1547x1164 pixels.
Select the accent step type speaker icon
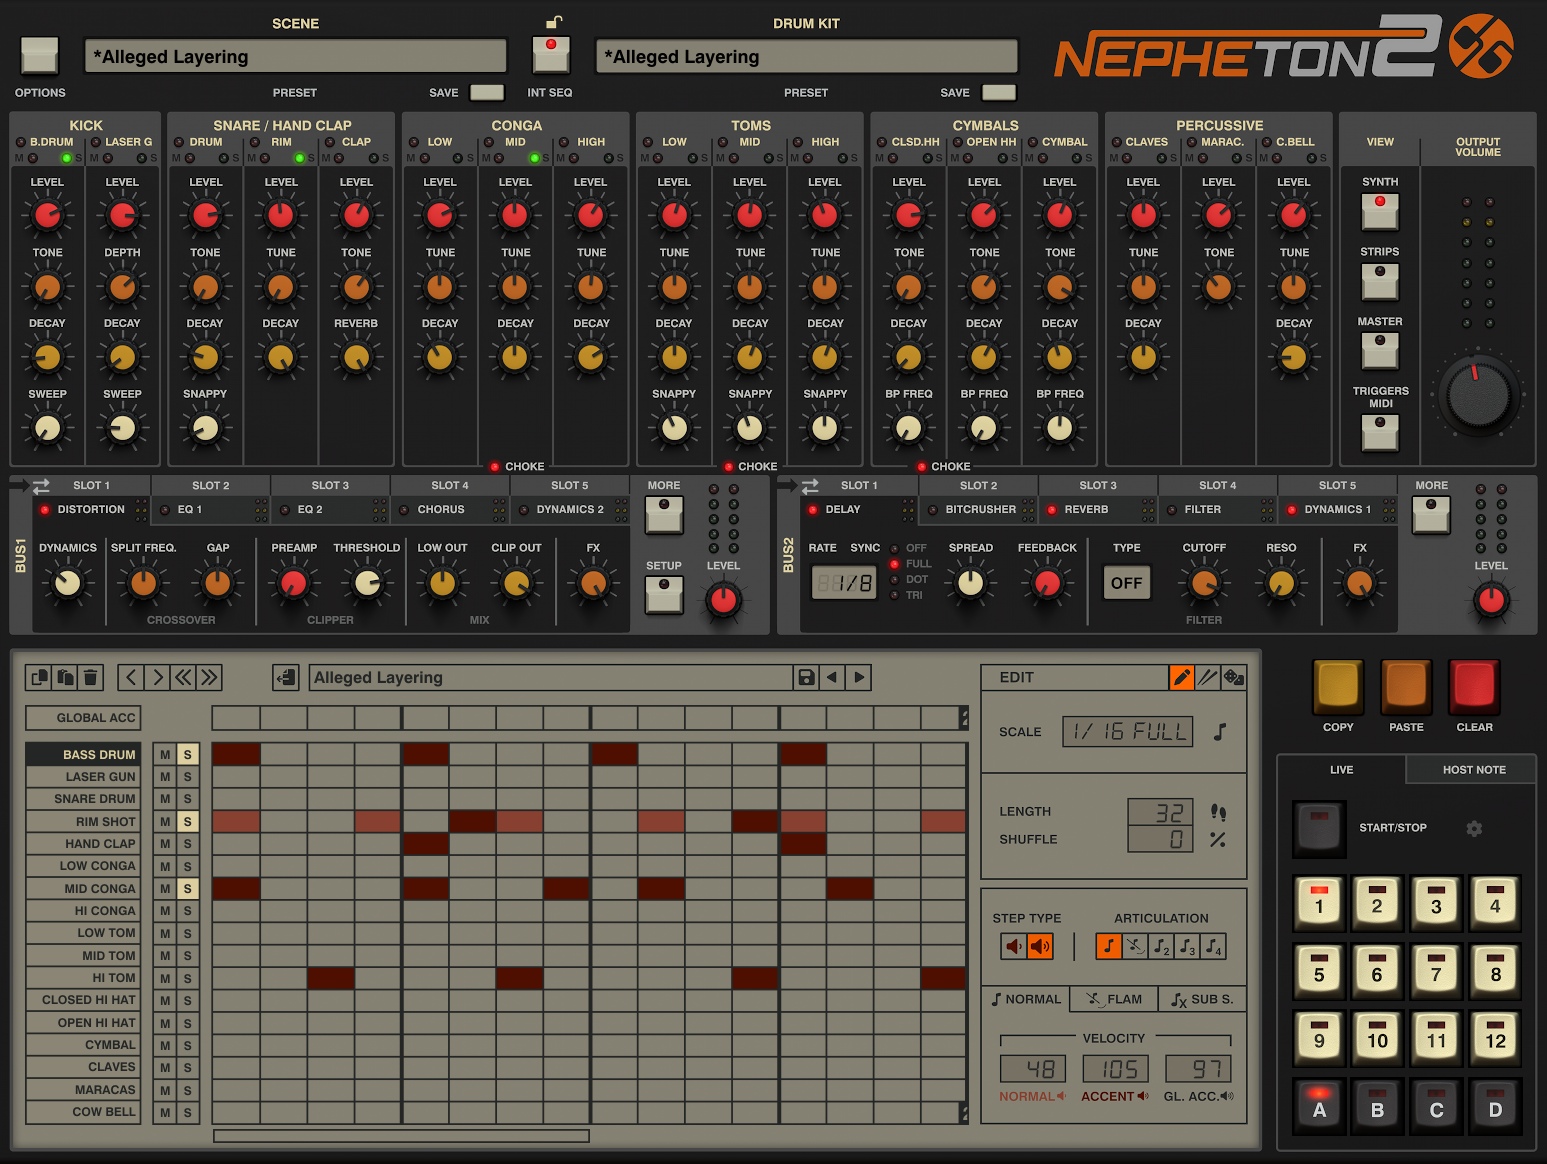click(1040, 946)
